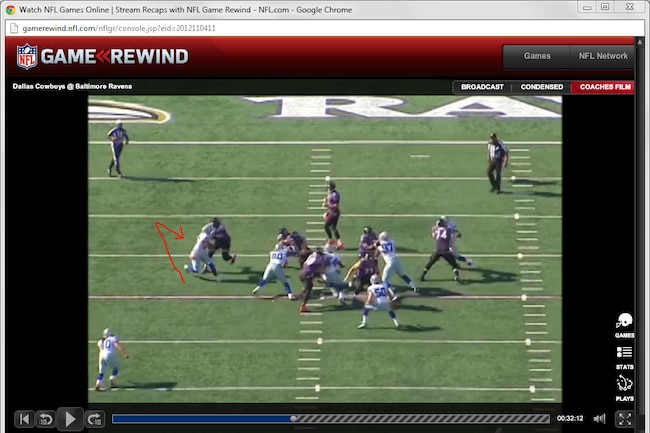Click the page scrollbar up arrow

tap(640, 41)
